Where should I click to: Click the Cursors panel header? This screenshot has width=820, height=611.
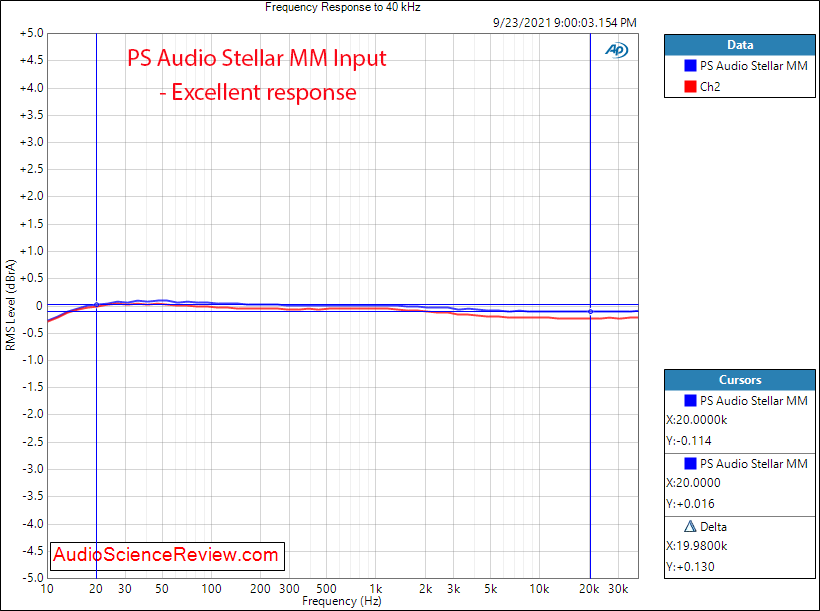tap(739, 380)
